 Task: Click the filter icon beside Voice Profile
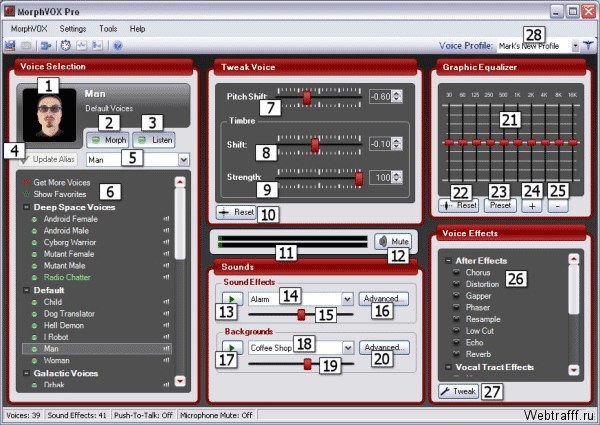coord(588,46)
